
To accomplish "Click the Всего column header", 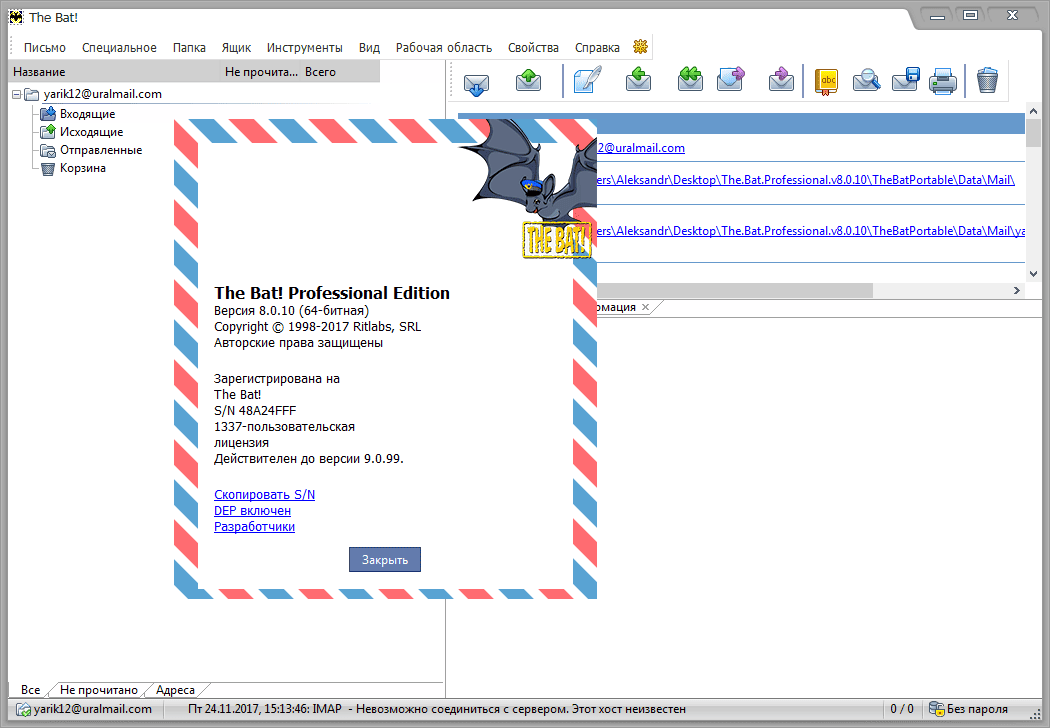I will (x=340, y=72).
